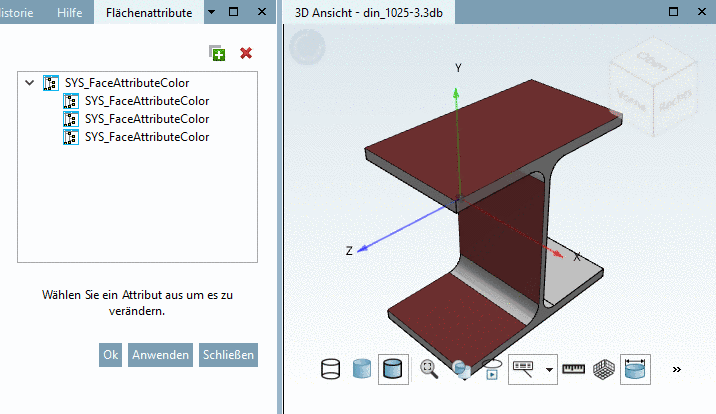Screen dimensions: 716x414
Task: Select the Flächenattribute tab
Action: coord(149,13)
